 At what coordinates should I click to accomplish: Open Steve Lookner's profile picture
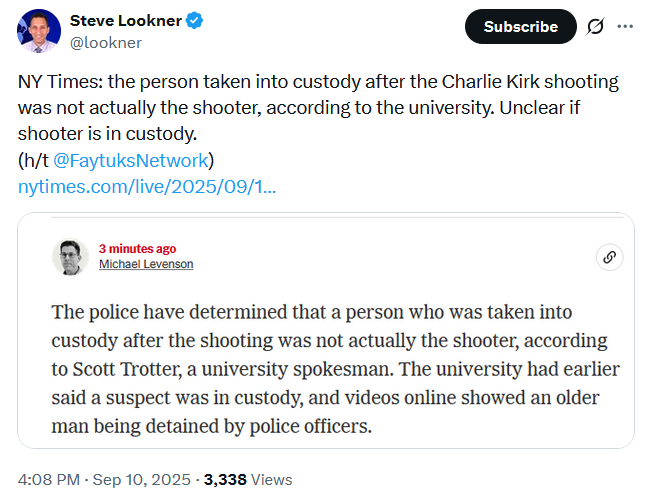point(39,31)
